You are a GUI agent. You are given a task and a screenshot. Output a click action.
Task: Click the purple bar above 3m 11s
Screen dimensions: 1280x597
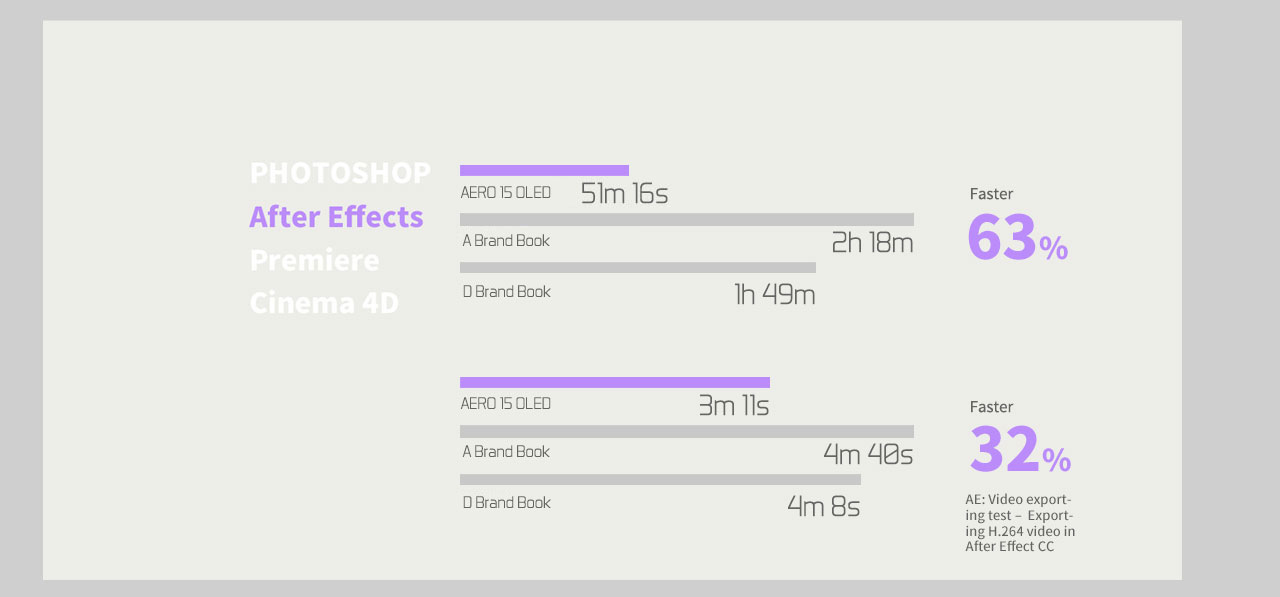tap(614, 382)
